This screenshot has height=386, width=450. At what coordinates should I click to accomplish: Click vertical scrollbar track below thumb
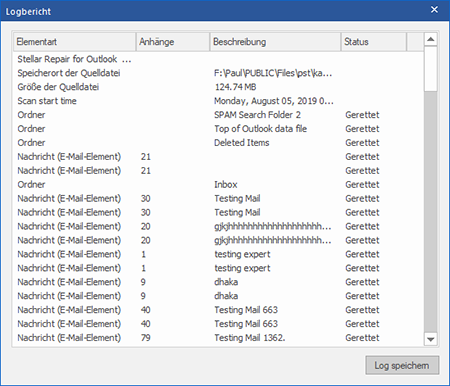(x=430, y=212)
